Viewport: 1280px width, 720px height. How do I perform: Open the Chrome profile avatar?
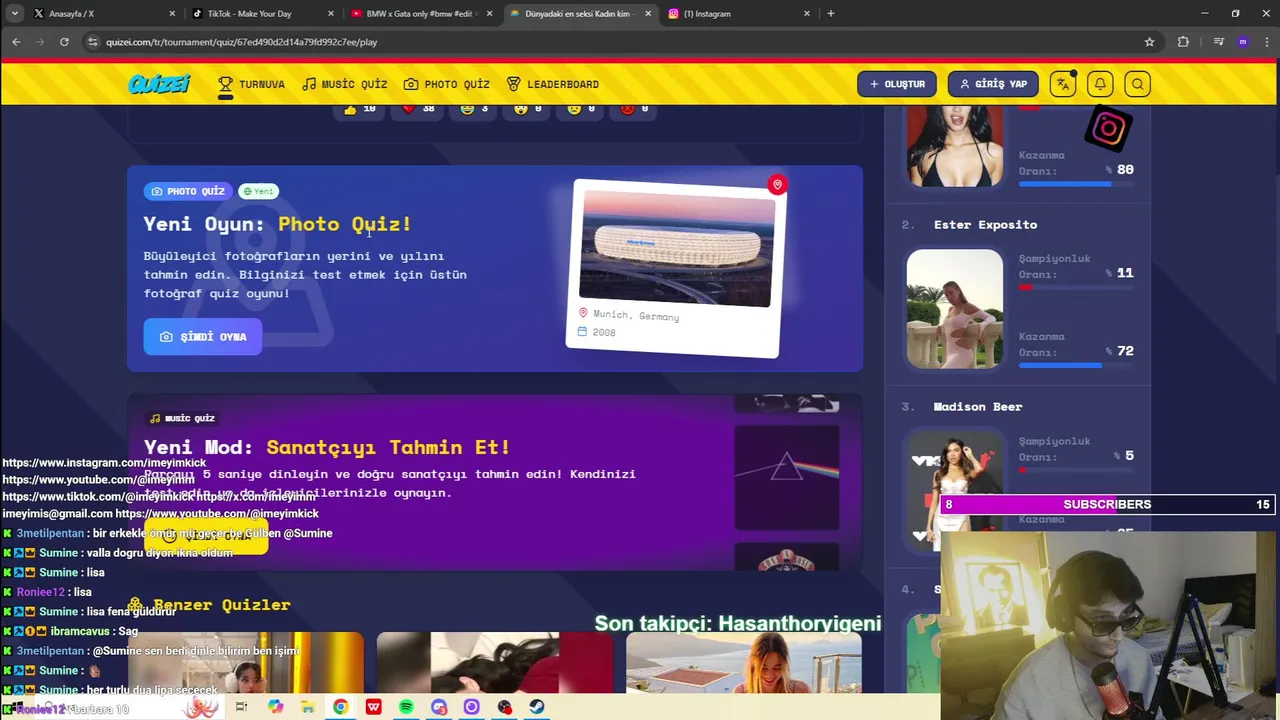[1243, 42]
